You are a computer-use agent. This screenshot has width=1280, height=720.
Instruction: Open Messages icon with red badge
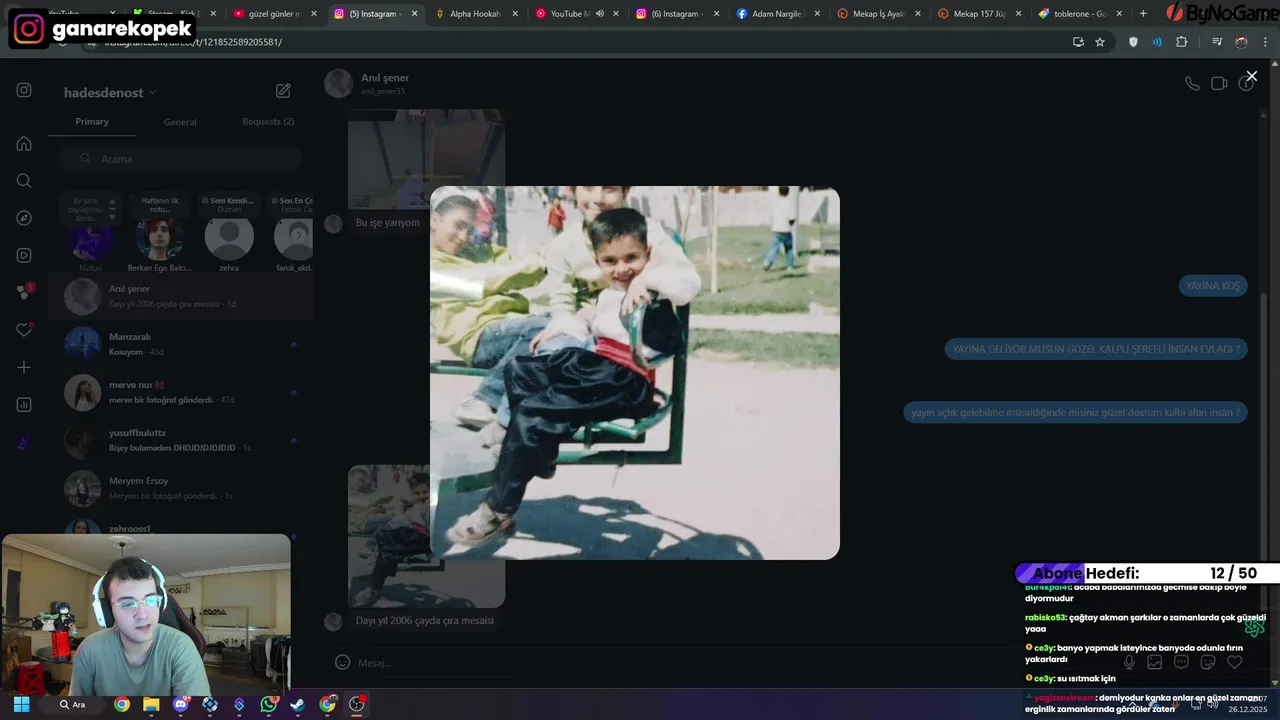point(24,292)
